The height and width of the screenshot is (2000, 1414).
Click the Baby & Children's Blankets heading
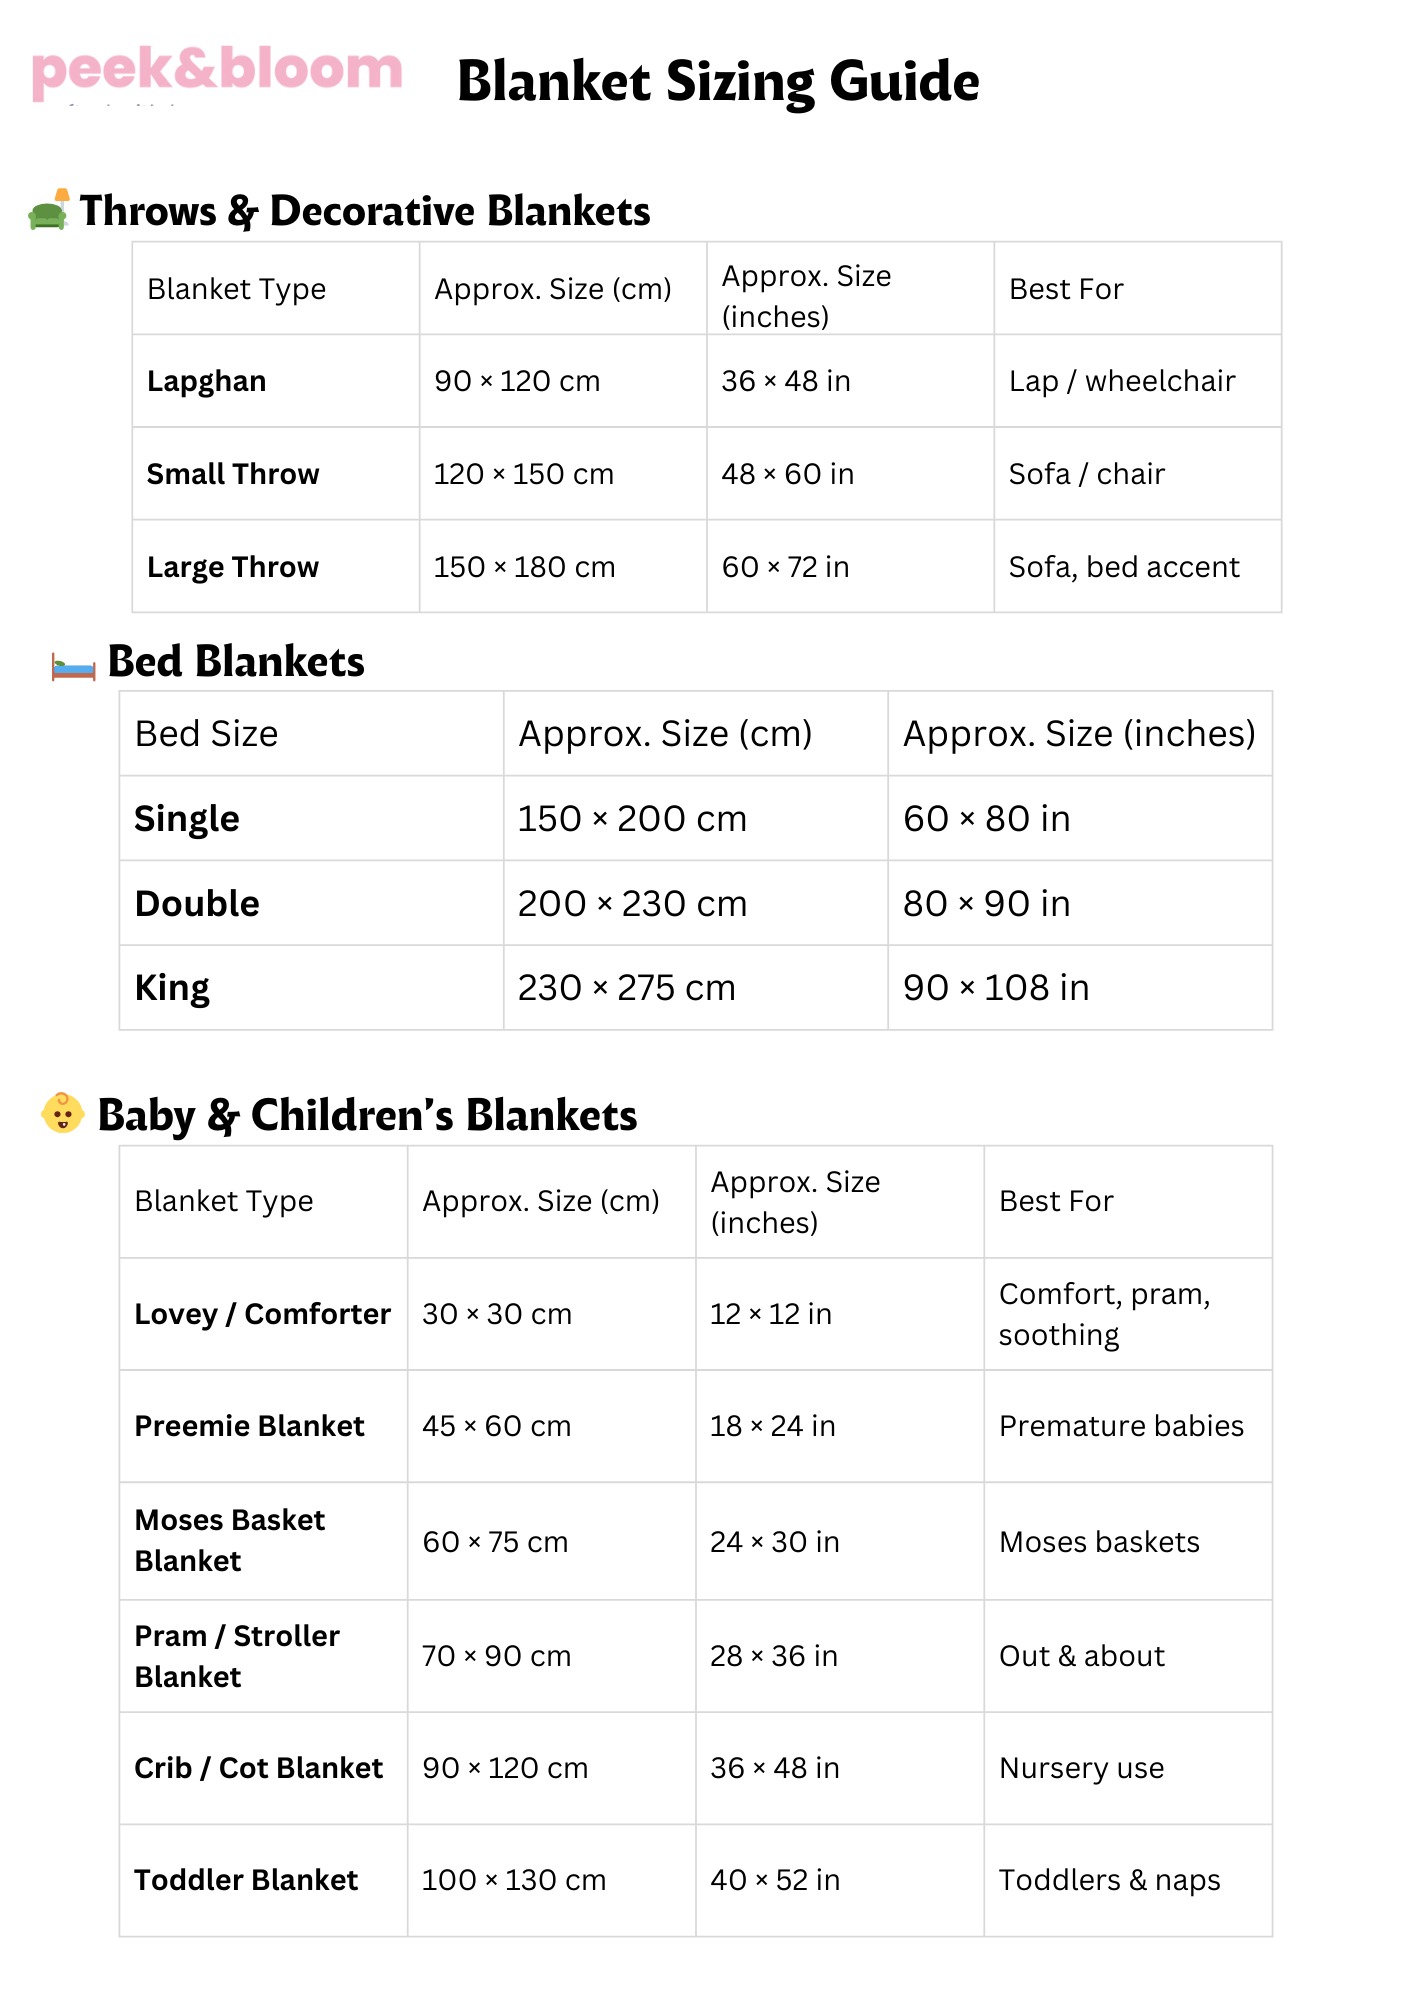click(x=367, y=1116)
